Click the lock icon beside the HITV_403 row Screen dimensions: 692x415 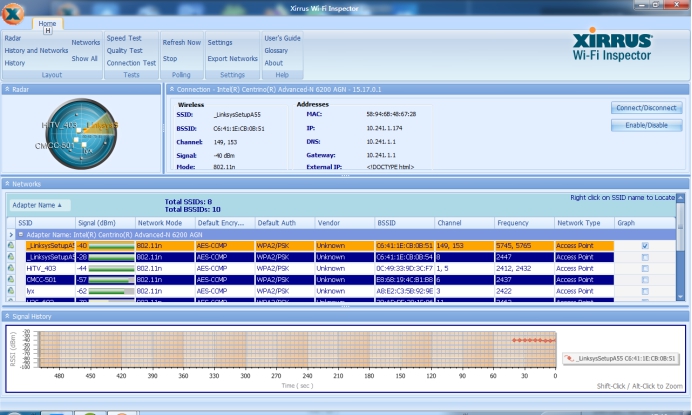click(9, 268)
